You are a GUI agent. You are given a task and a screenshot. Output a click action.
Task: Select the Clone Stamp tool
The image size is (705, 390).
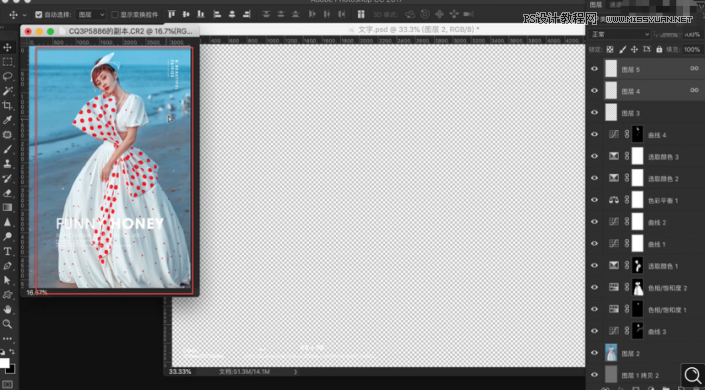[x=8, y=164]
